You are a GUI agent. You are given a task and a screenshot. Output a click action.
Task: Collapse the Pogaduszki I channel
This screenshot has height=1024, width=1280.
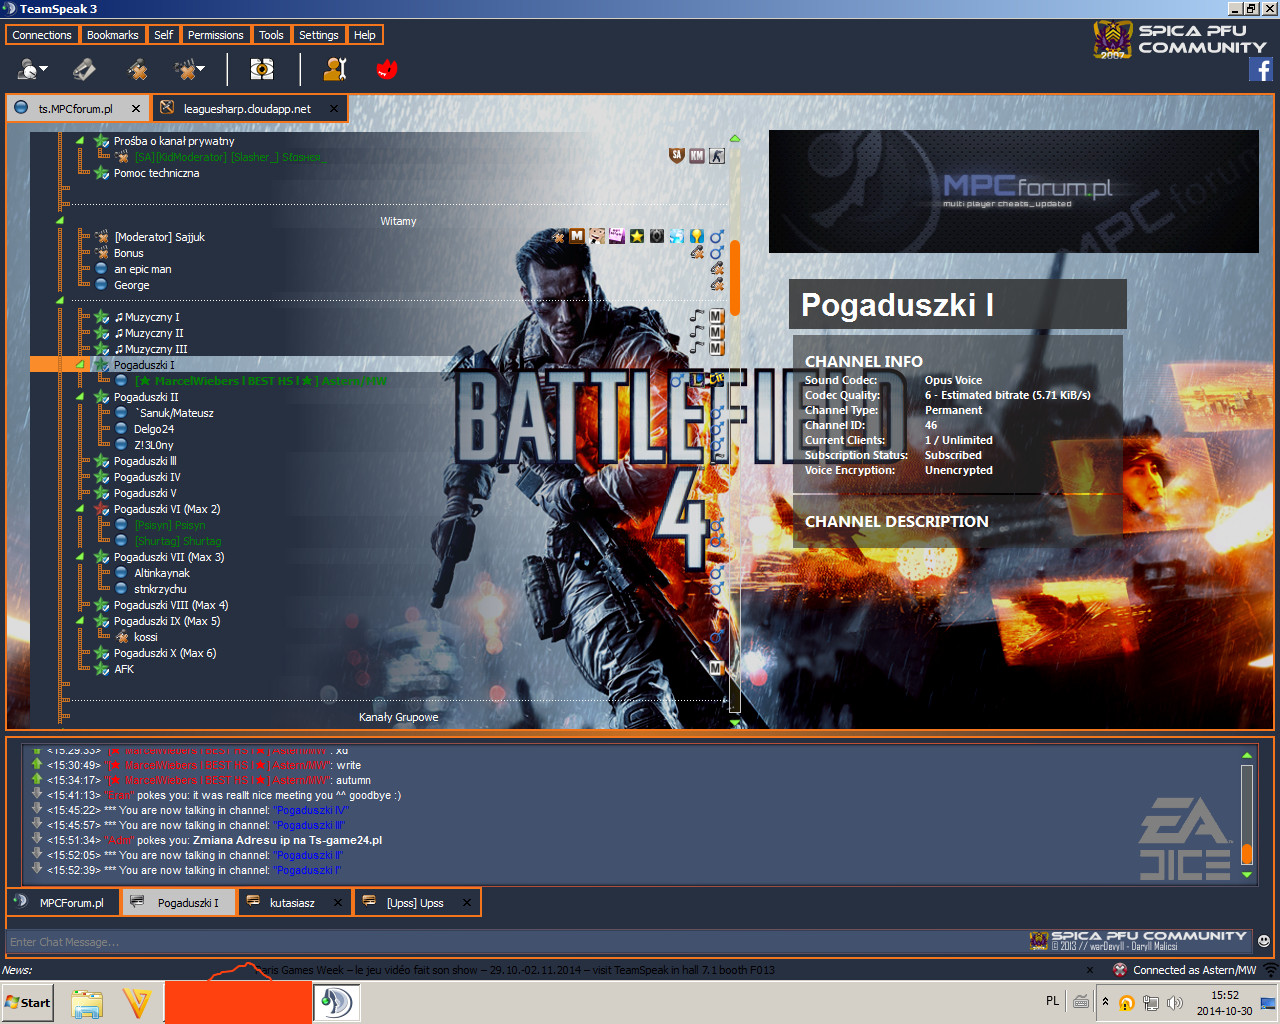click(x=79, y=365)
